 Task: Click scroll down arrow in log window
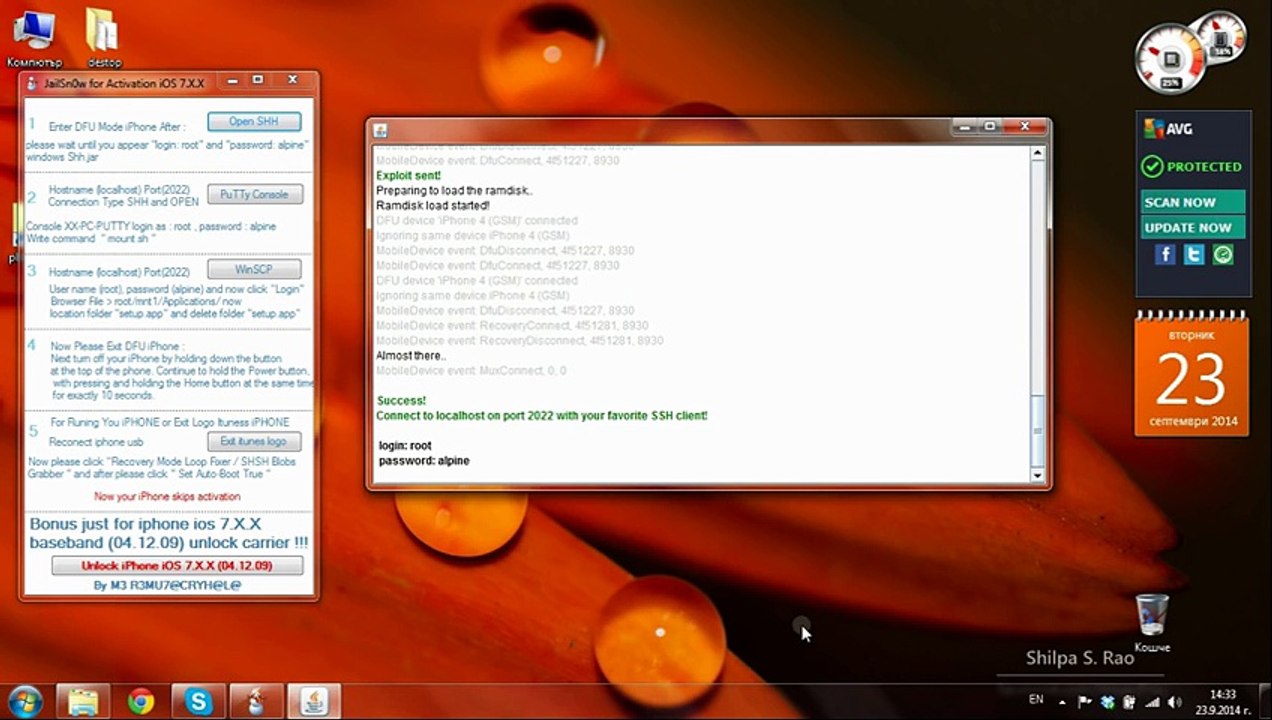point(1038,475)
